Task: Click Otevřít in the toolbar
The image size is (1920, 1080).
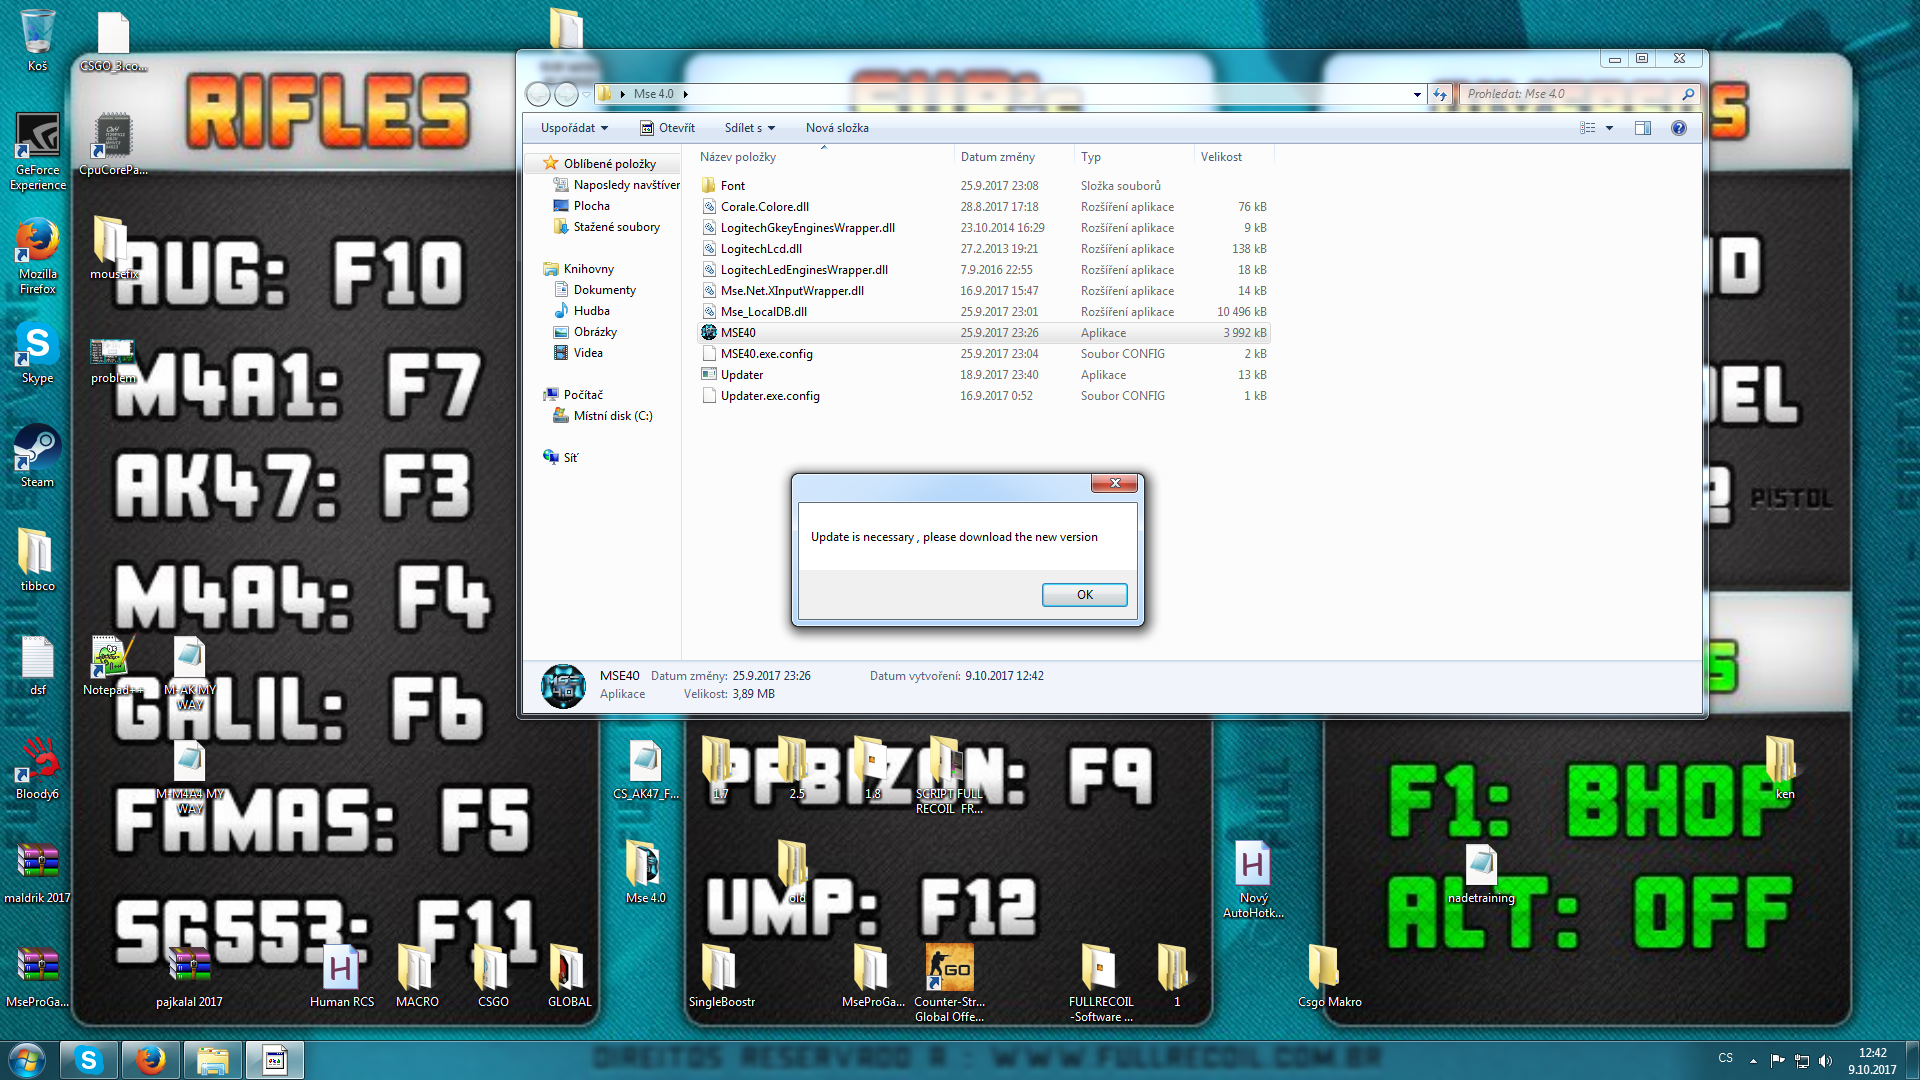Action: pyautogui.click(x=667, y=128)
